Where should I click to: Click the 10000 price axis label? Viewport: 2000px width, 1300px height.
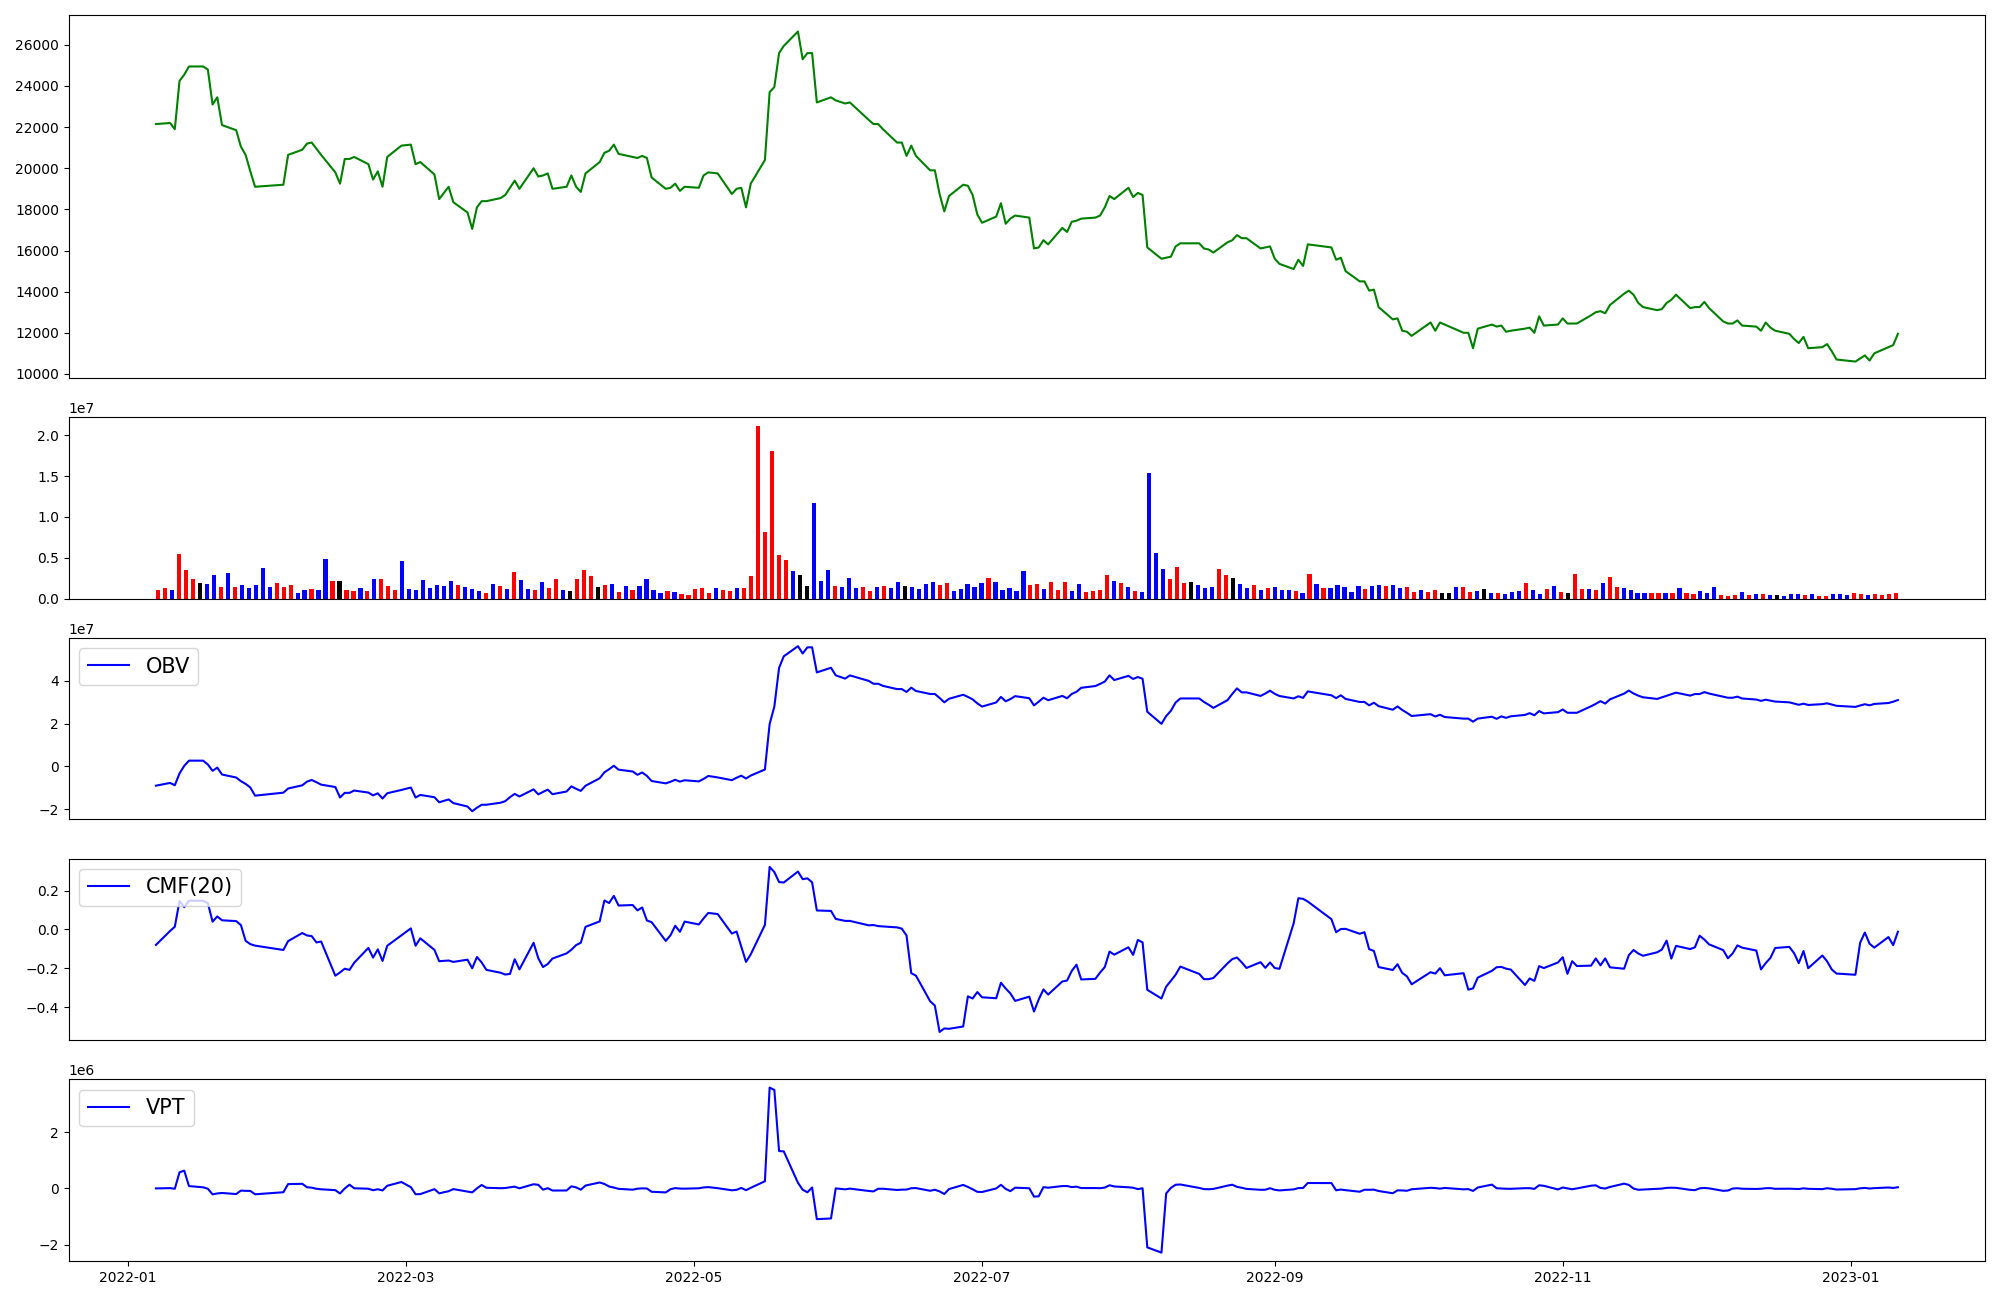[x=36, y=375]
